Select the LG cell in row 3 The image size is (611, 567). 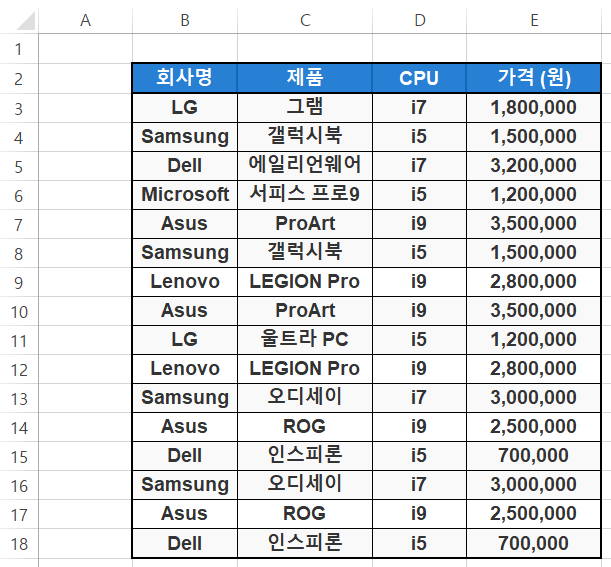pyautogui.click(x=185, y=108)
